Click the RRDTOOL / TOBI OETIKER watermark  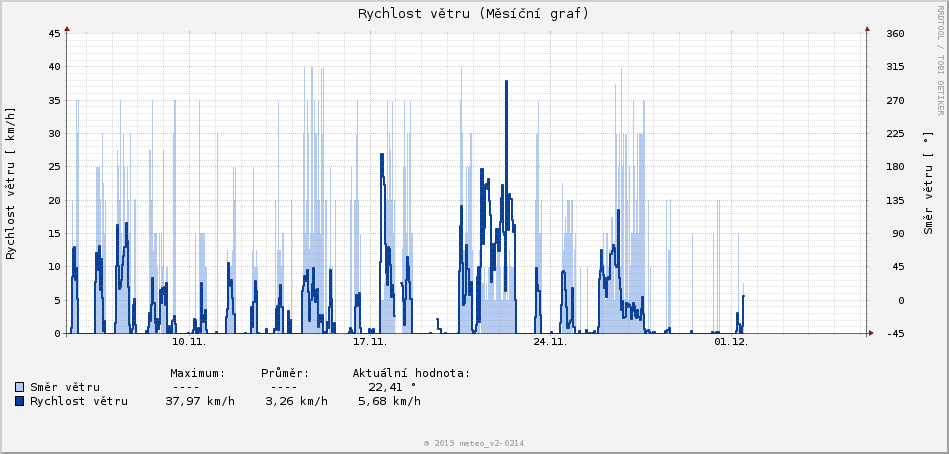[940, 59]
